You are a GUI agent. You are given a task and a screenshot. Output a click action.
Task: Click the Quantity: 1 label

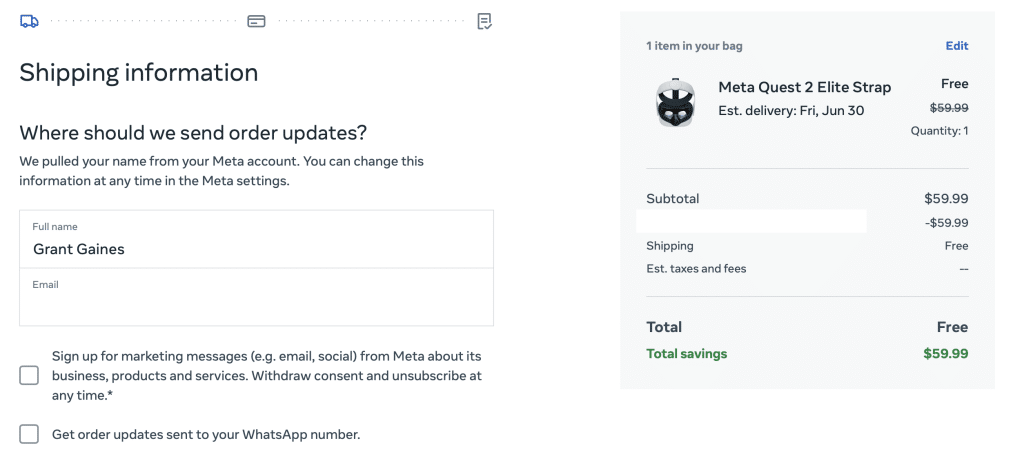click(940, 131)
